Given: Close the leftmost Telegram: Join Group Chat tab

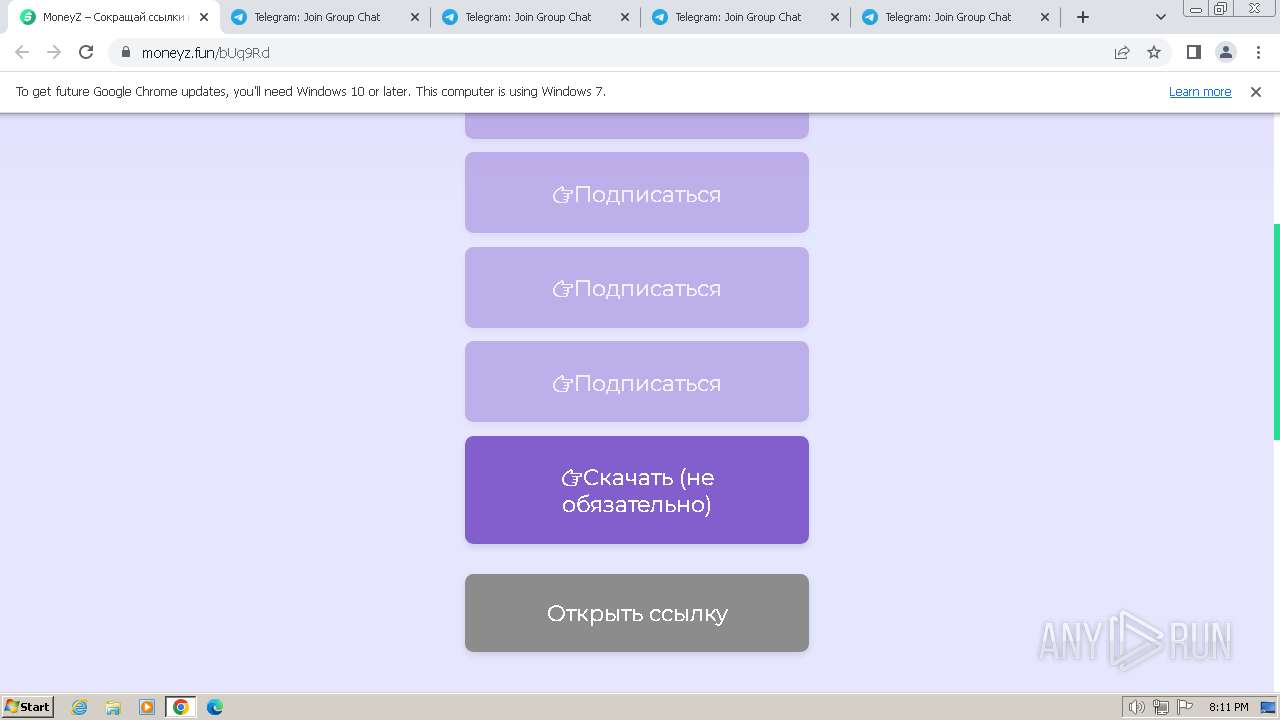Looking at the screenshot, I should point(415,17).
